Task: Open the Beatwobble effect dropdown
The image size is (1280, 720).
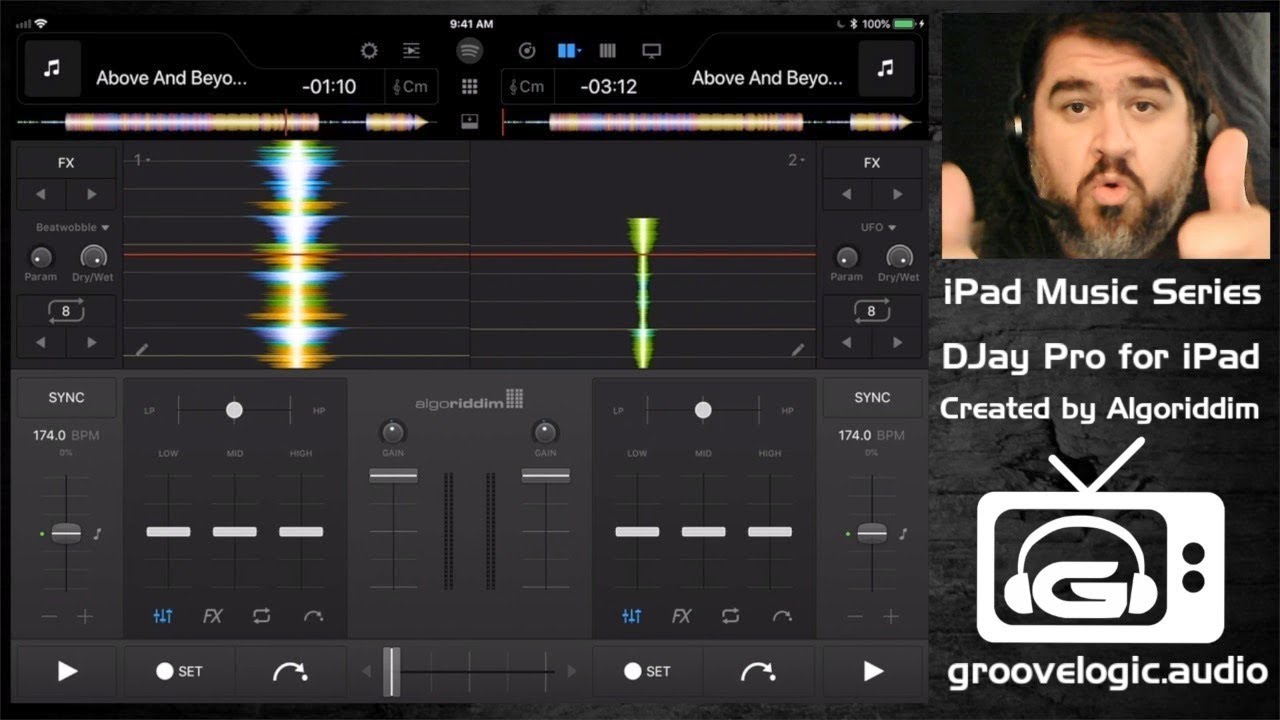Action: 72,227
